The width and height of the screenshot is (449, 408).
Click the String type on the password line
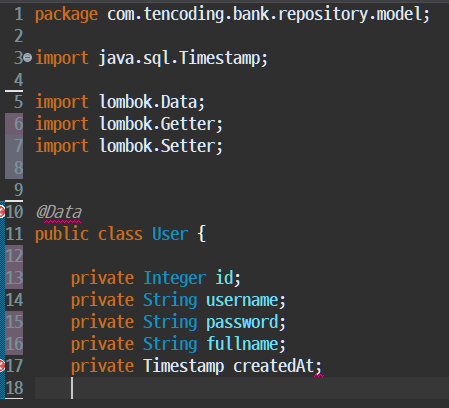coord(170,323)
